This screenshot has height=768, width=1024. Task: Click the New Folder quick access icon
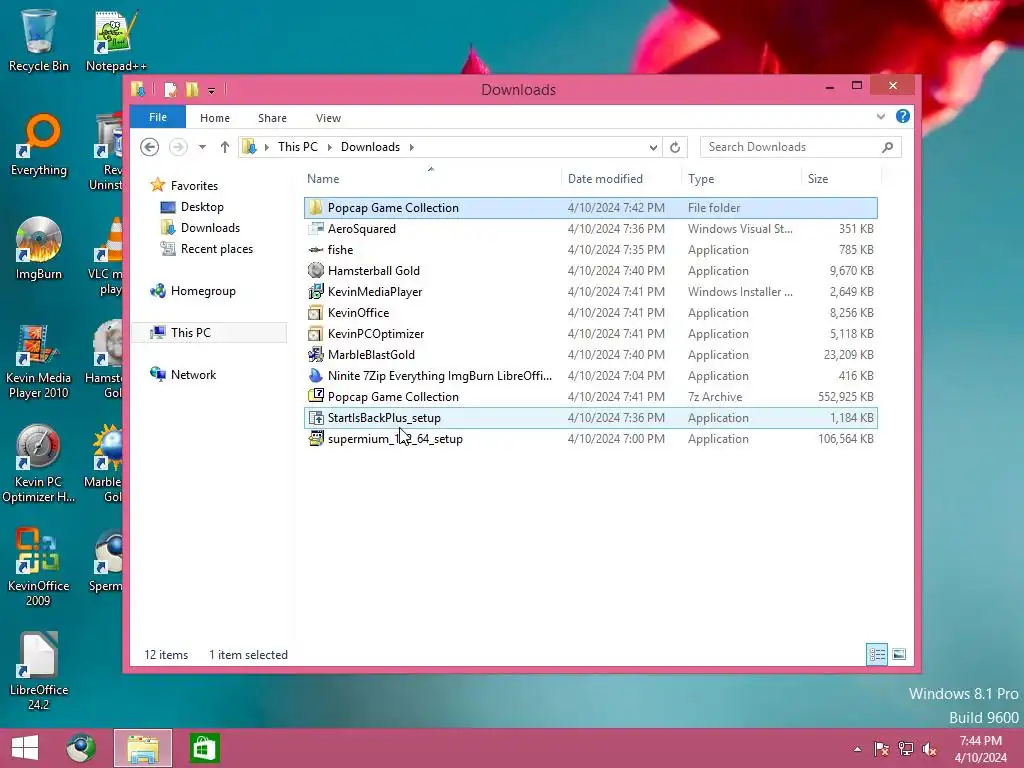192,89
